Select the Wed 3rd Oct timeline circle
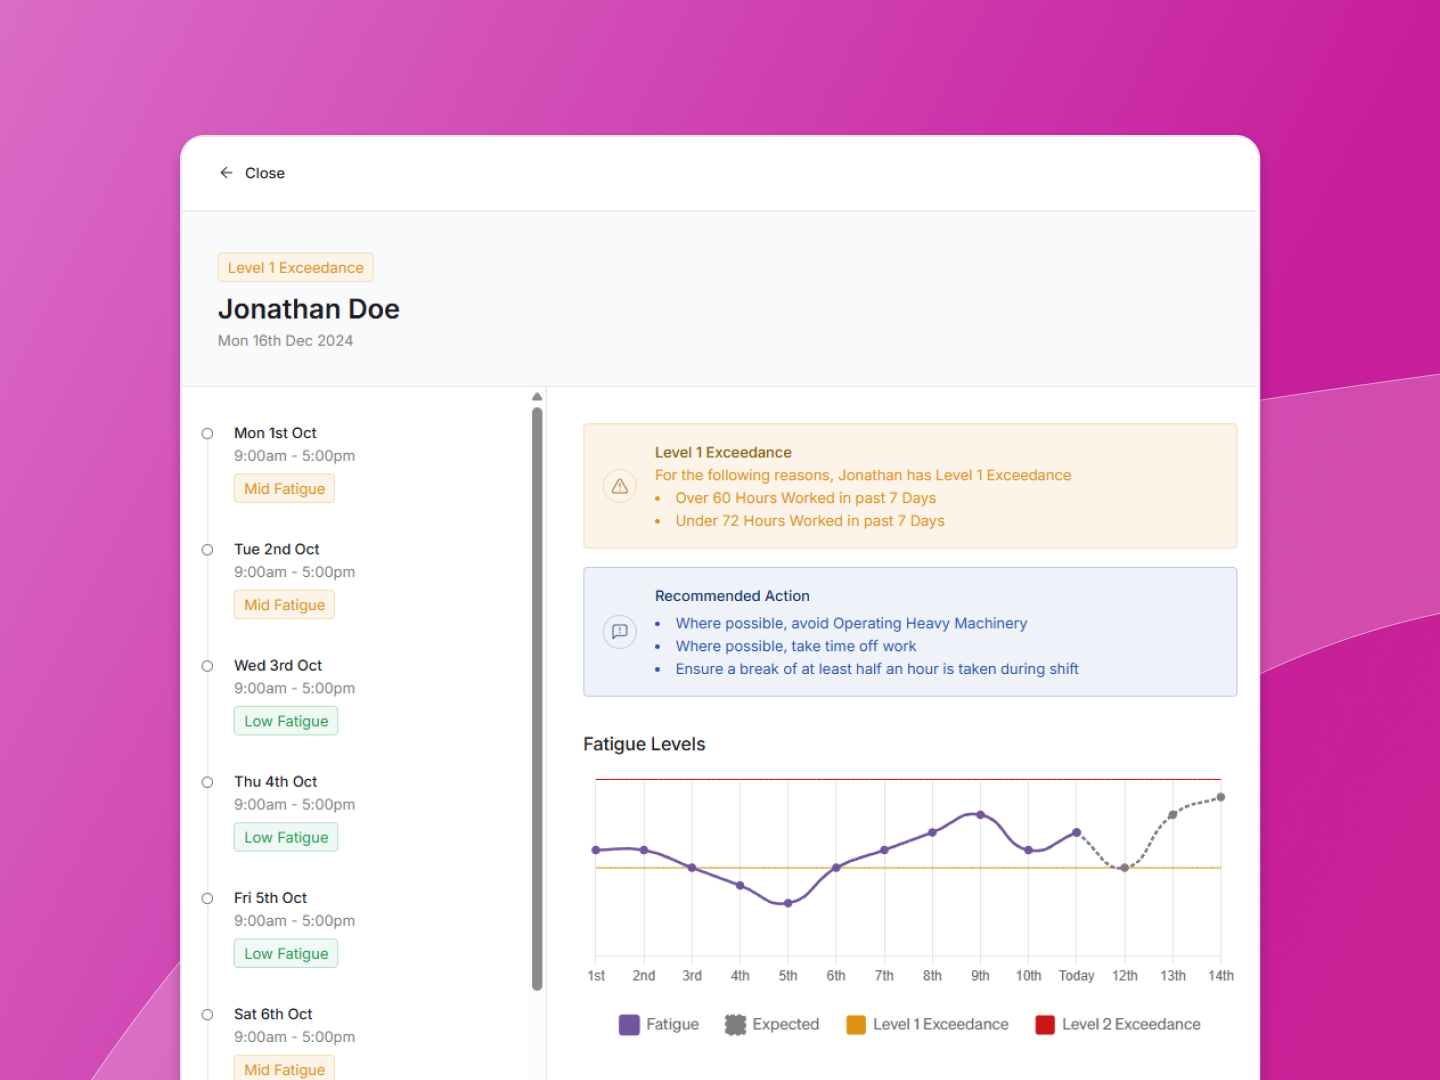The image size is (1440, 1080). [x=208, y=666]
